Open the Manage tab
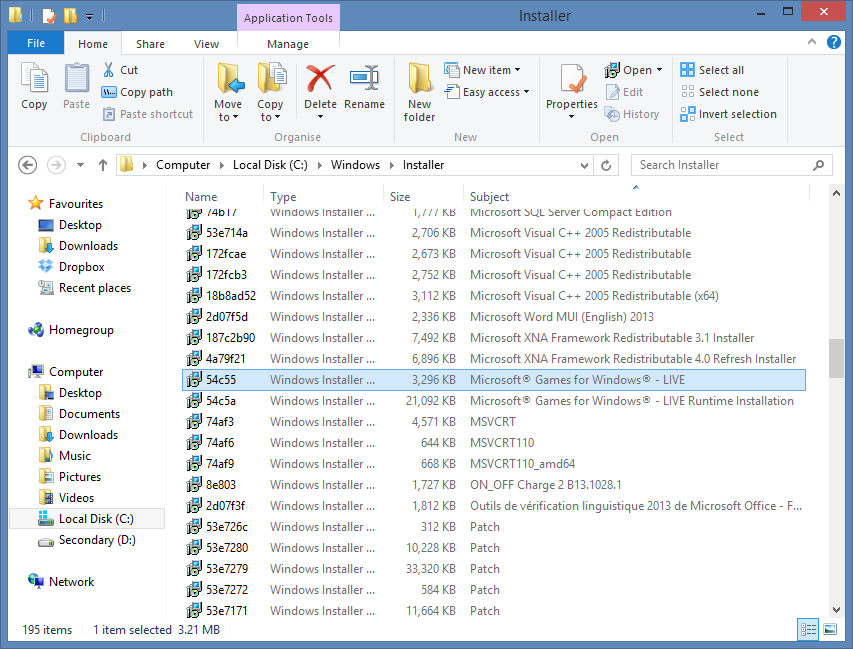Screen dimensions: 853x649 [288, 44]
